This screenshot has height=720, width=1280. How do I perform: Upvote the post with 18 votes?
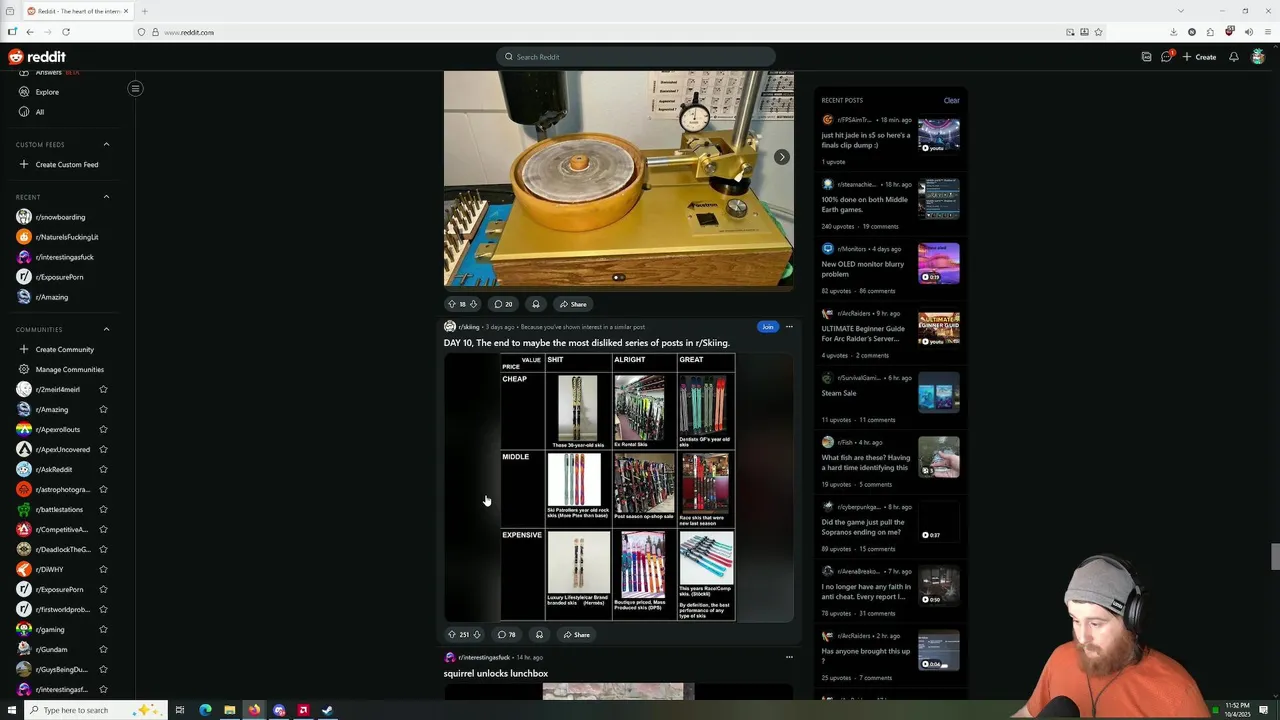pos(452,304)
